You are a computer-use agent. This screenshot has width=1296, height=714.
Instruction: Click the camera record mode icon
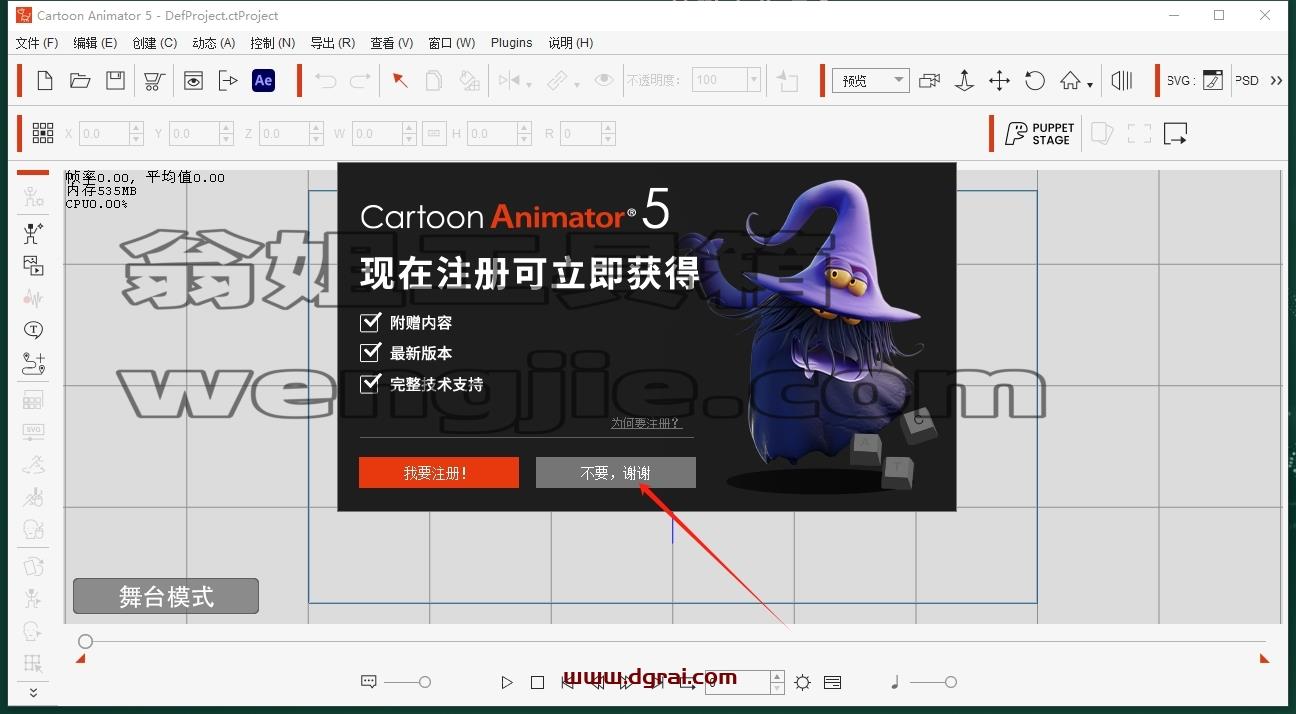click(930, 81)
